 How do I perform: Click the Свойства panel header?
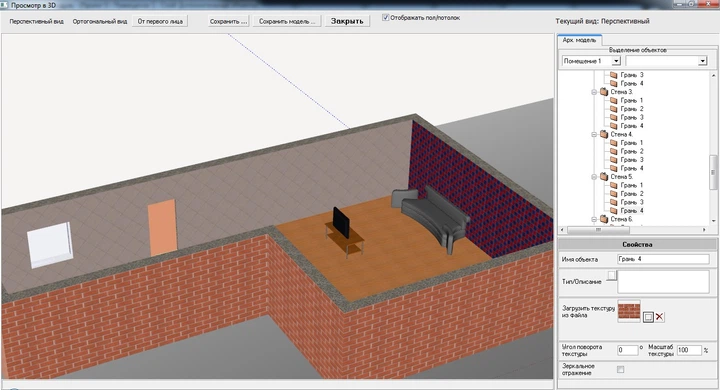click(637, 244)
